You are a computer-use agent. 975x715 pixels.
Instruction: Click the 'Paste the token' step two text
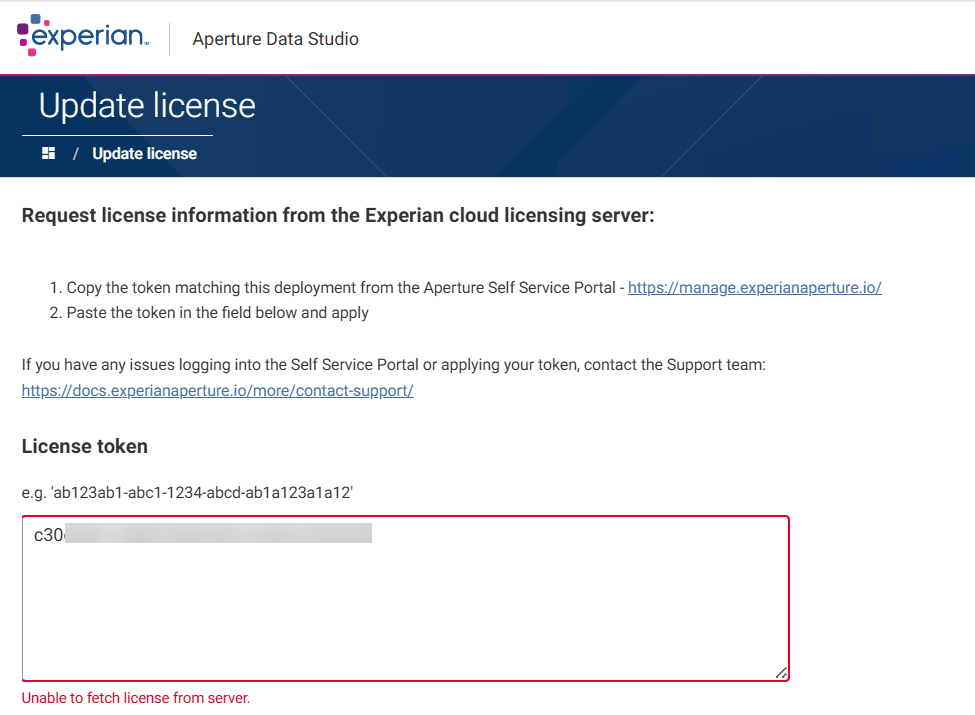[217, 313]
